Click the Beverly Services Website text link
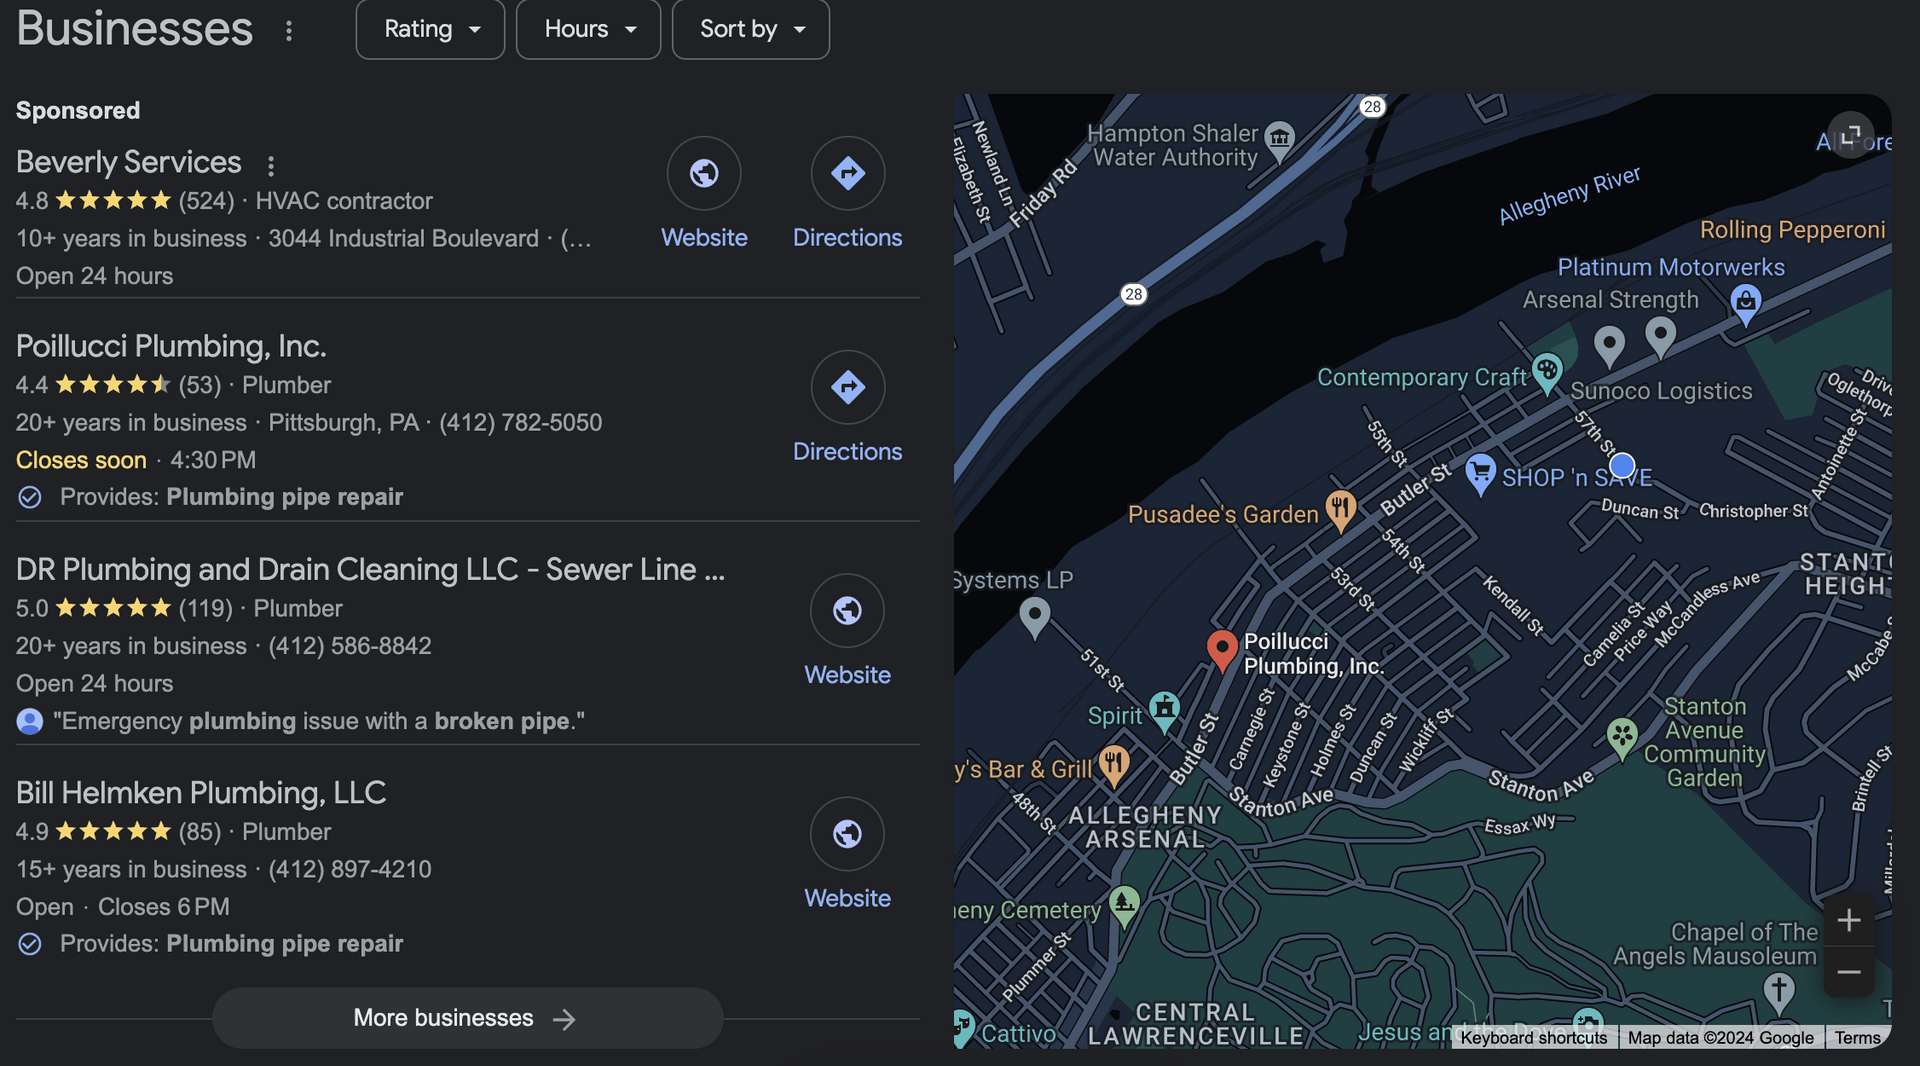The image size is (1920, 1066). click(704, 238)
